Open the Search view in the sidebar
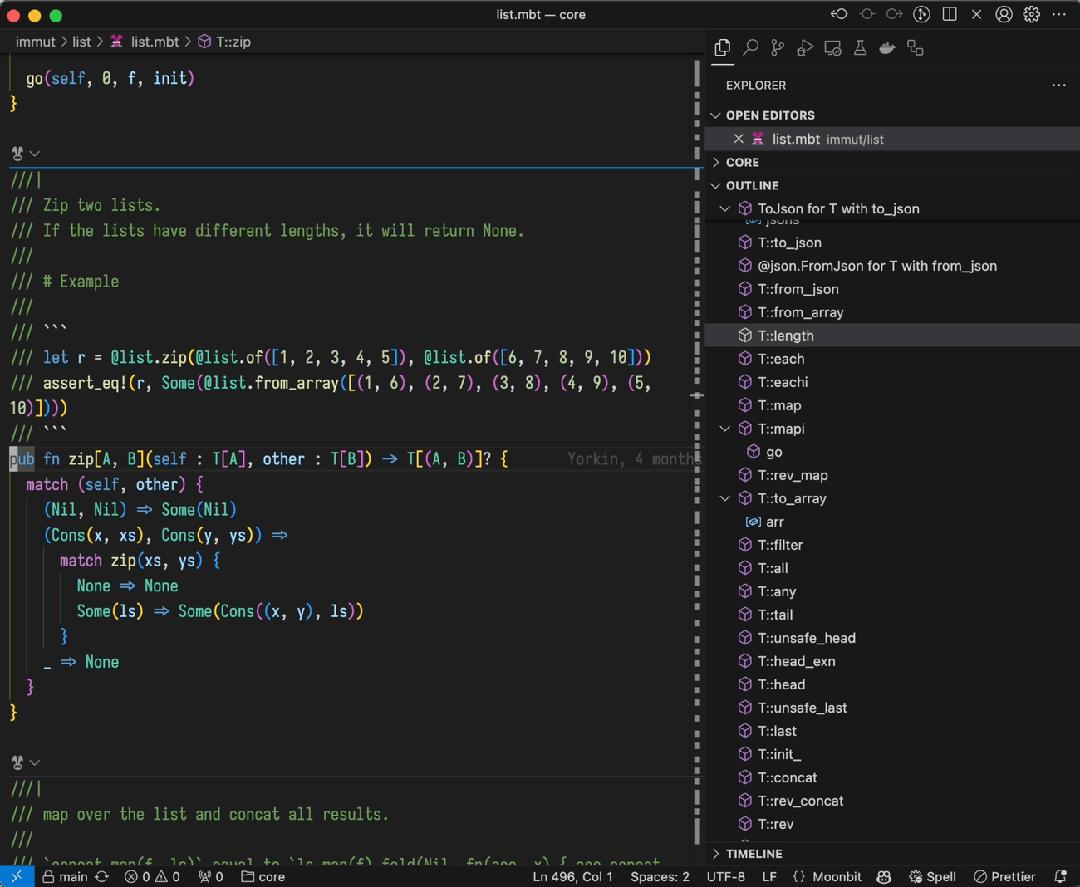Image resolution: width=1080 pixels, height=887 pixels. (x=750, y=48)
